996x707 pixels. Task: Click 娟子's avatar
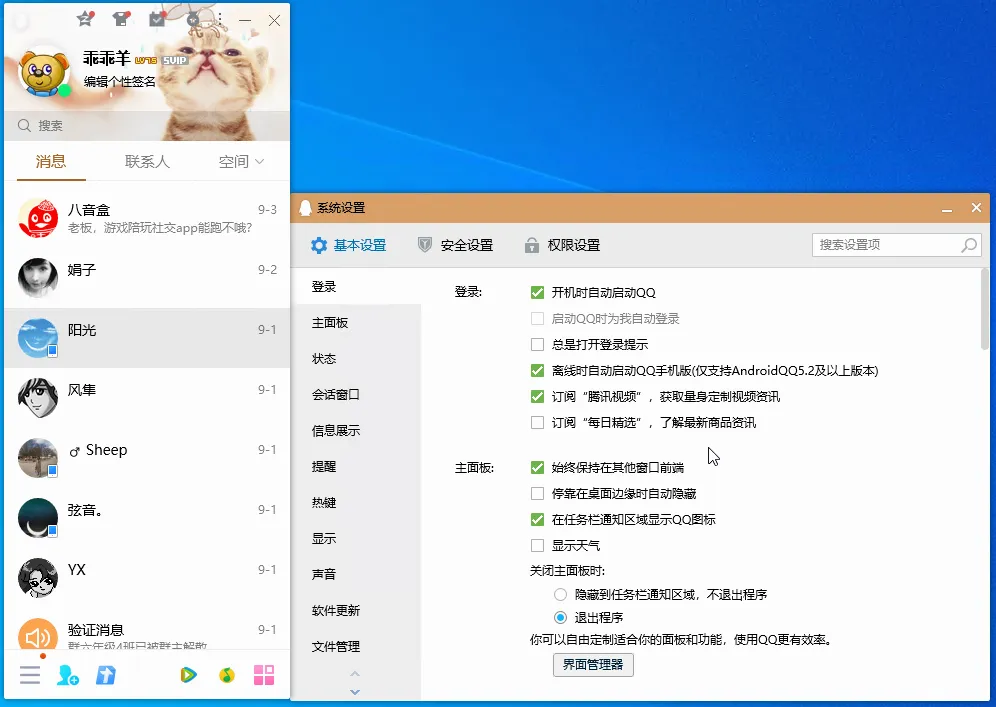(38, 278)
